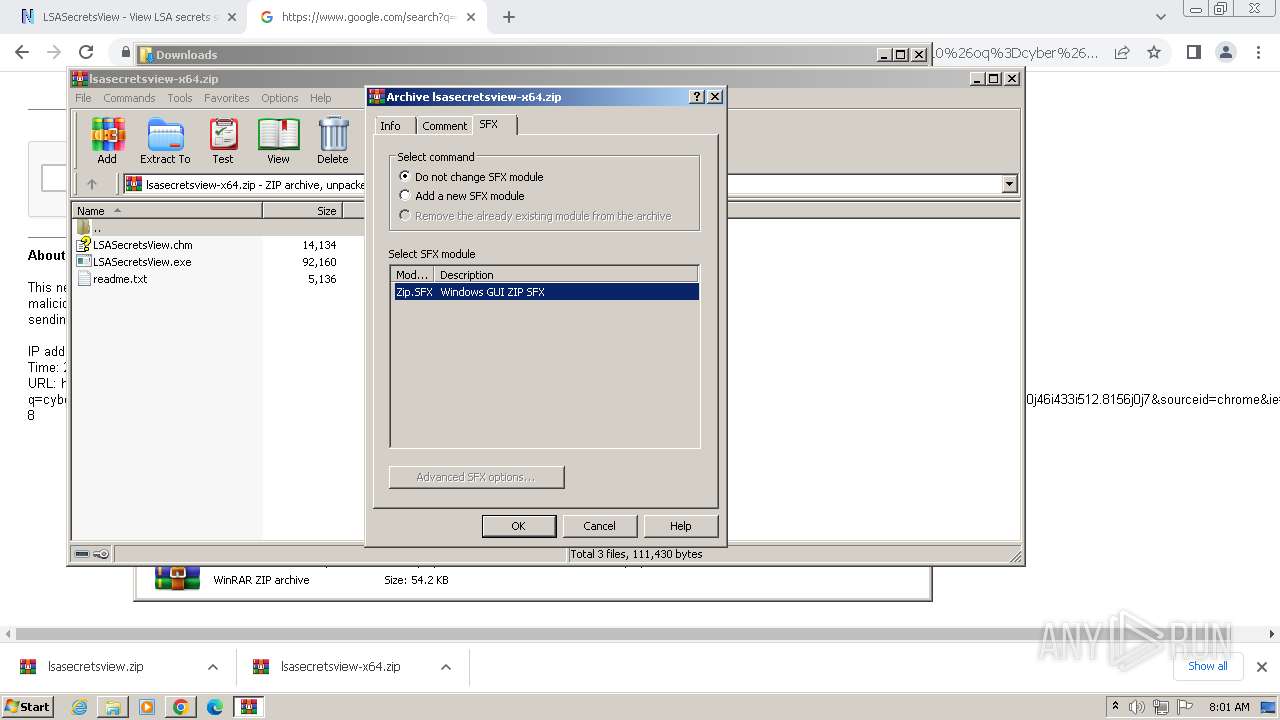
Task: Close the downloads bar
Action: [x=1261, y=667]
